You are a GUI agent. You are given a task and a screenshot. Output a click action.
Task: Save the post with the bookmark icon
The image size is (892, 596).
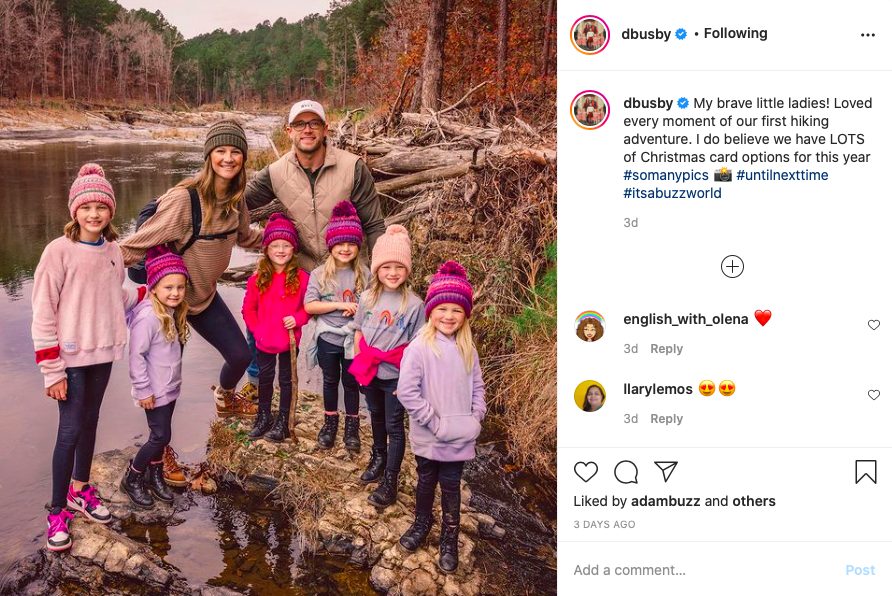point(866,472)
